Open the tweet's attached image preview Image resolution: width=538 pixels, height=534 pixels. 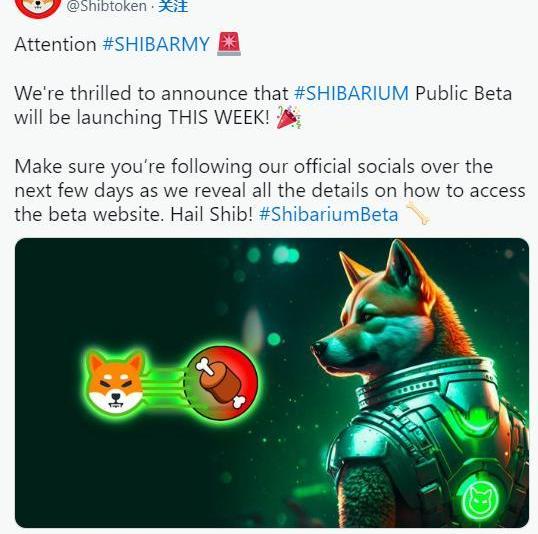(272, 383)
